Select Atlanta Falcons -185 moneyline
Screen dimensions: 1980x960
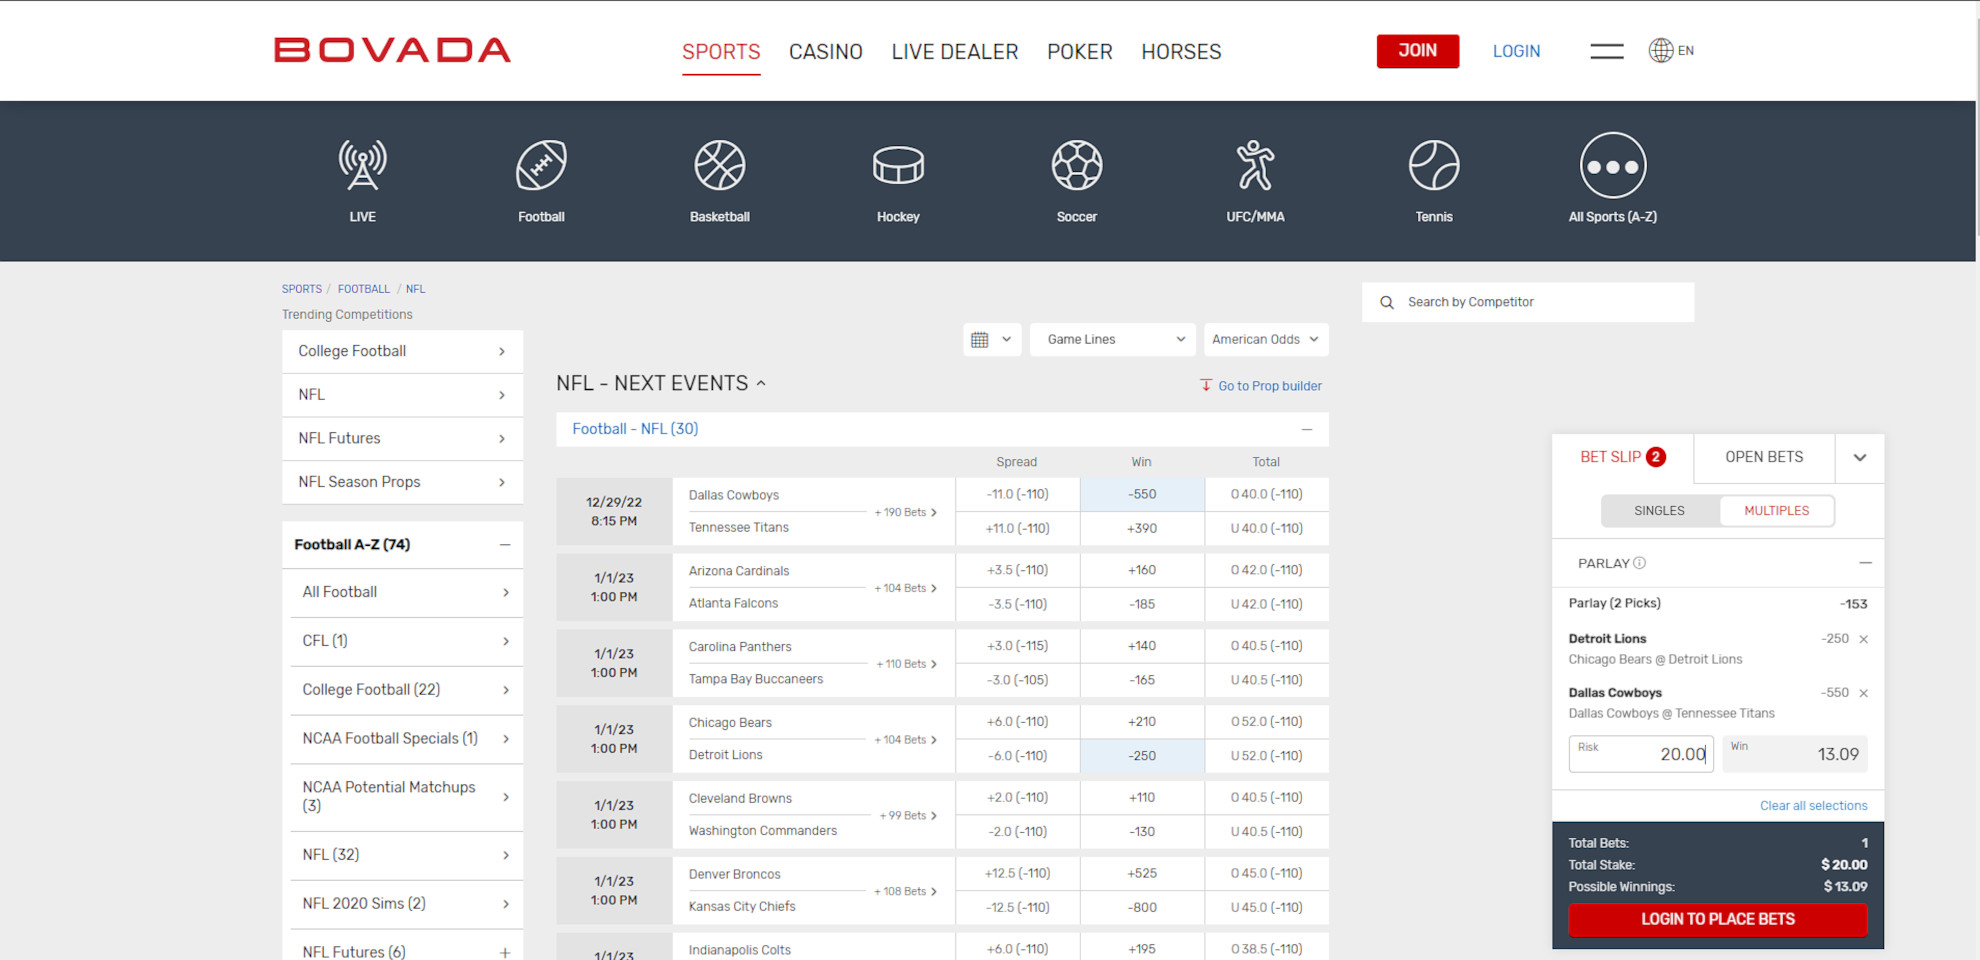click(1142, 604)
